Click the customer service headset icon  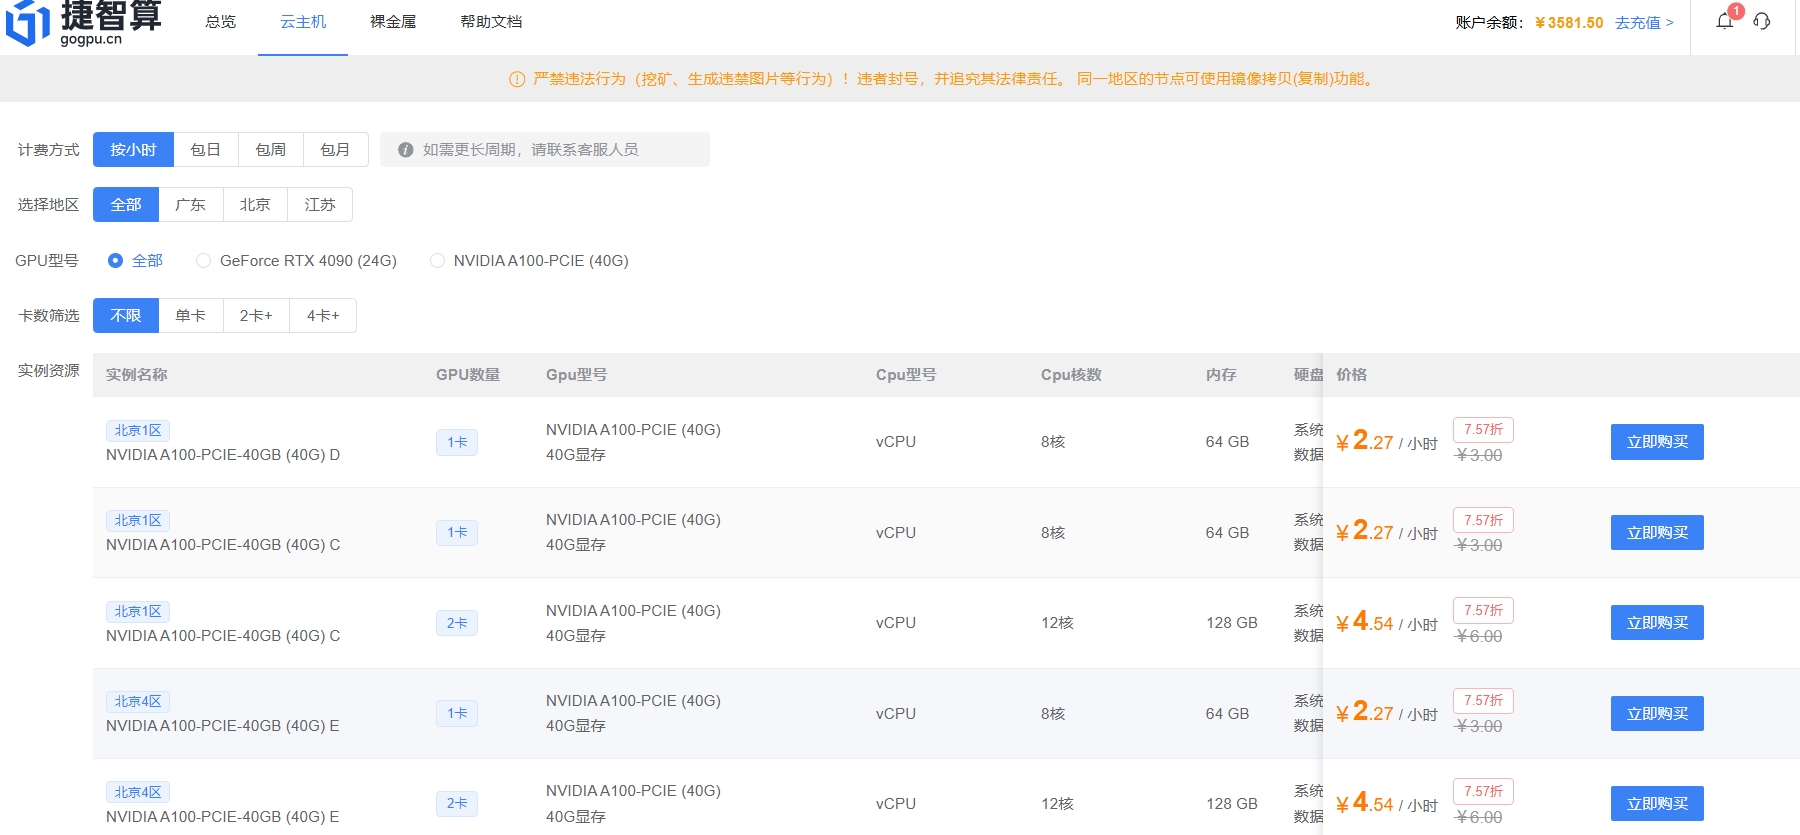point(1762,21)
